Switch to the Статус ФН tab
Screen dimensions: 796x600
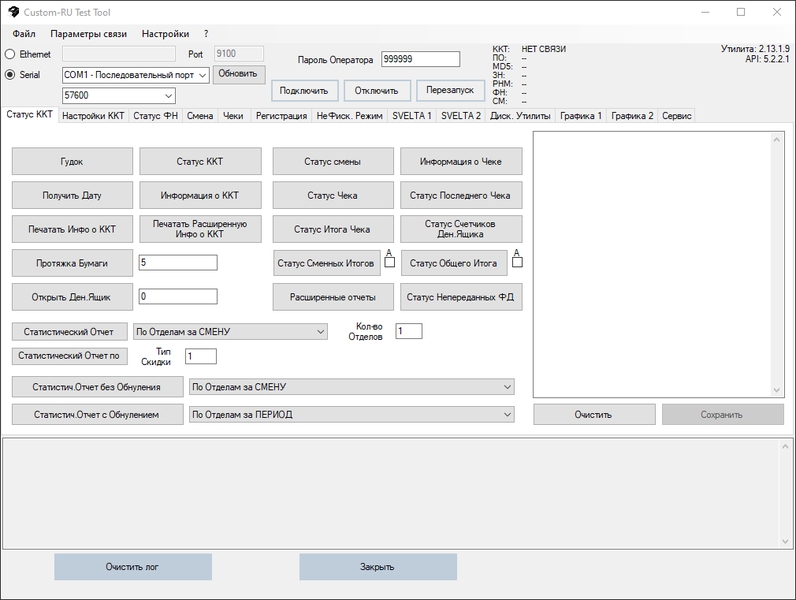click(156, 116)
